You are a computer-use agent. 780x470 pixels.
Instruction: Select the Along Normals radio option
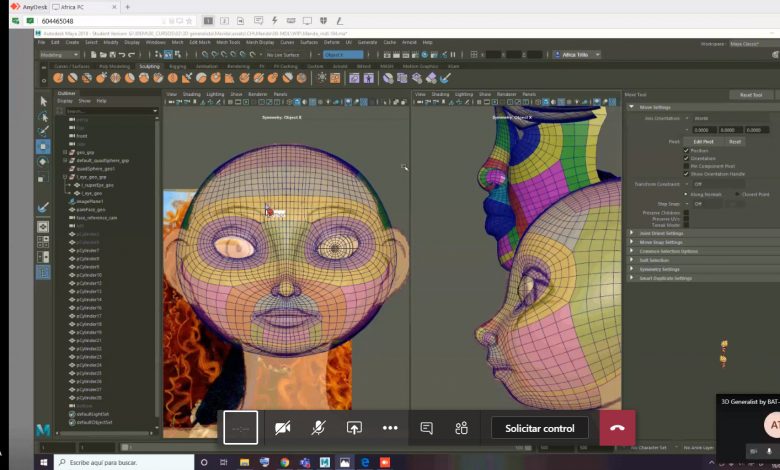(686, 194)
